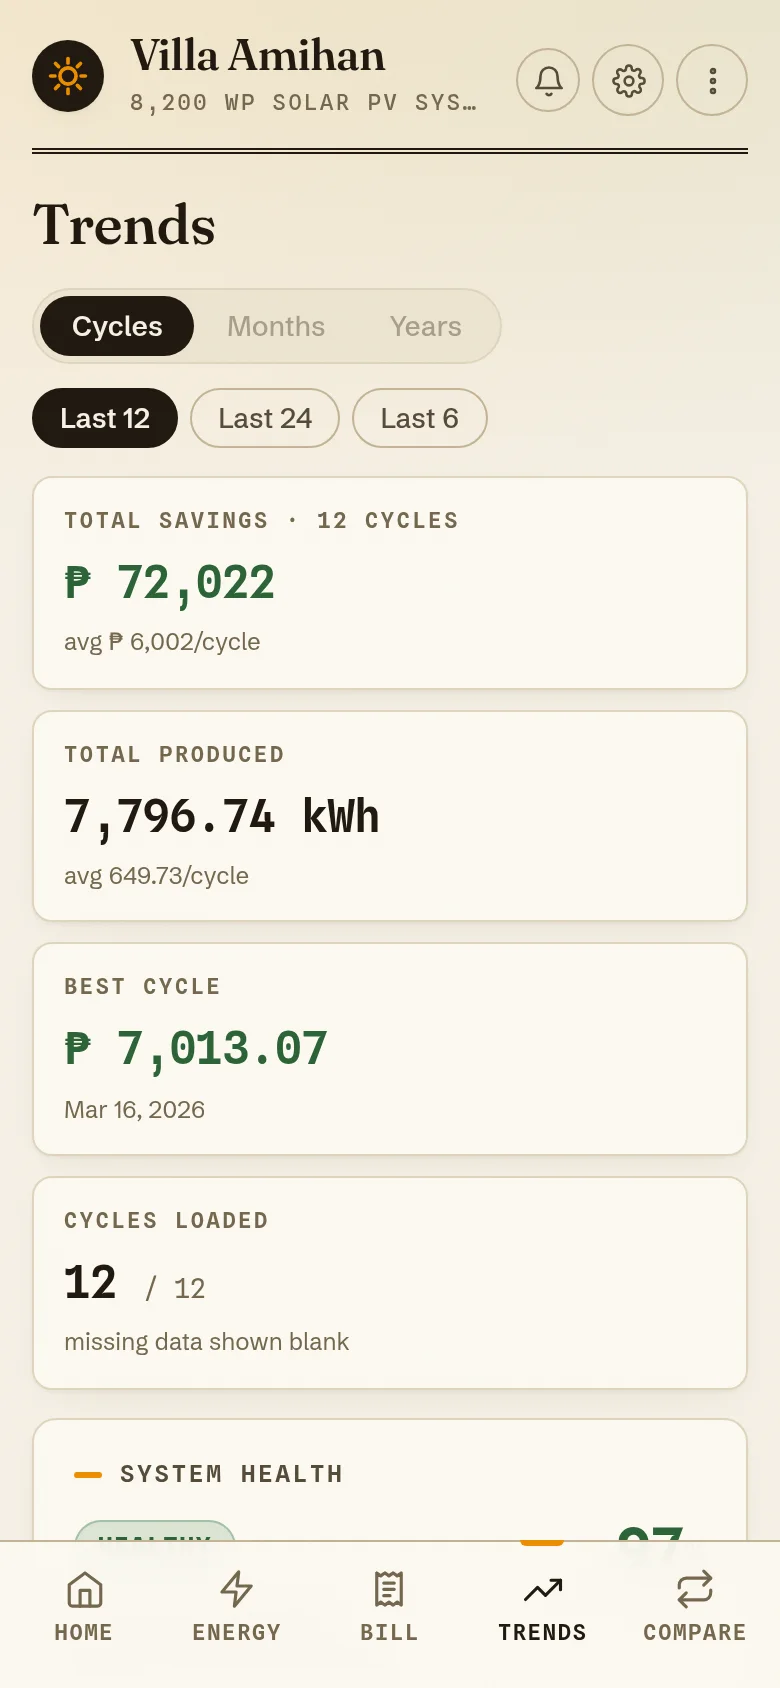The width and height of the screenshot is (780, 1688).
Task: Open the Total Produced kWh card
Action: point(390,816)
